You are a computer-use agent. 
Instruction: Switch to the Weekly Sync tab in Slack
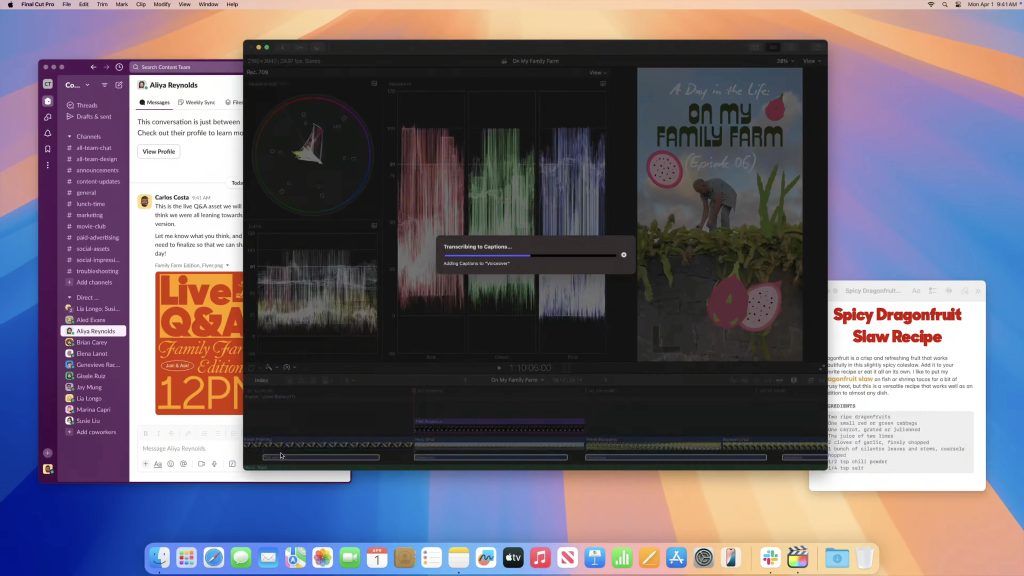point(196,101)
